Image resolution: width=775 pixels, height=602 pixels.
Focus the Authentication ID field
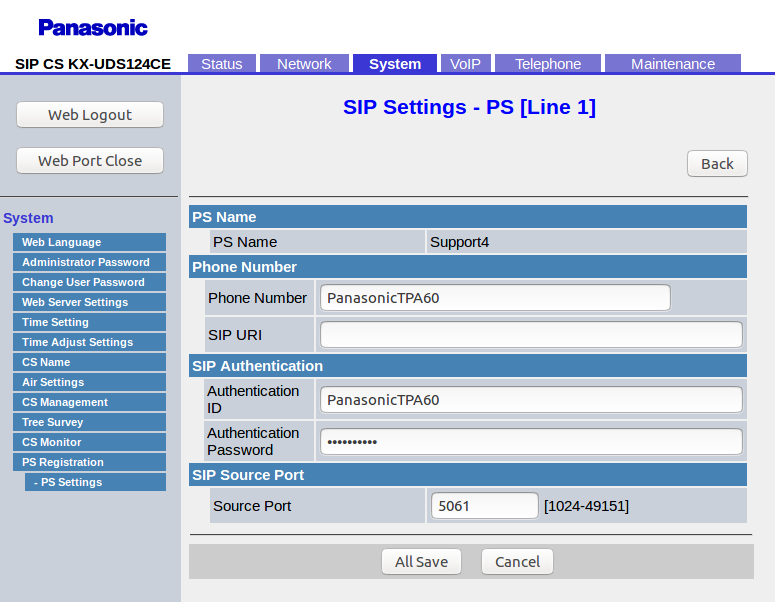(x=531, y=399)
